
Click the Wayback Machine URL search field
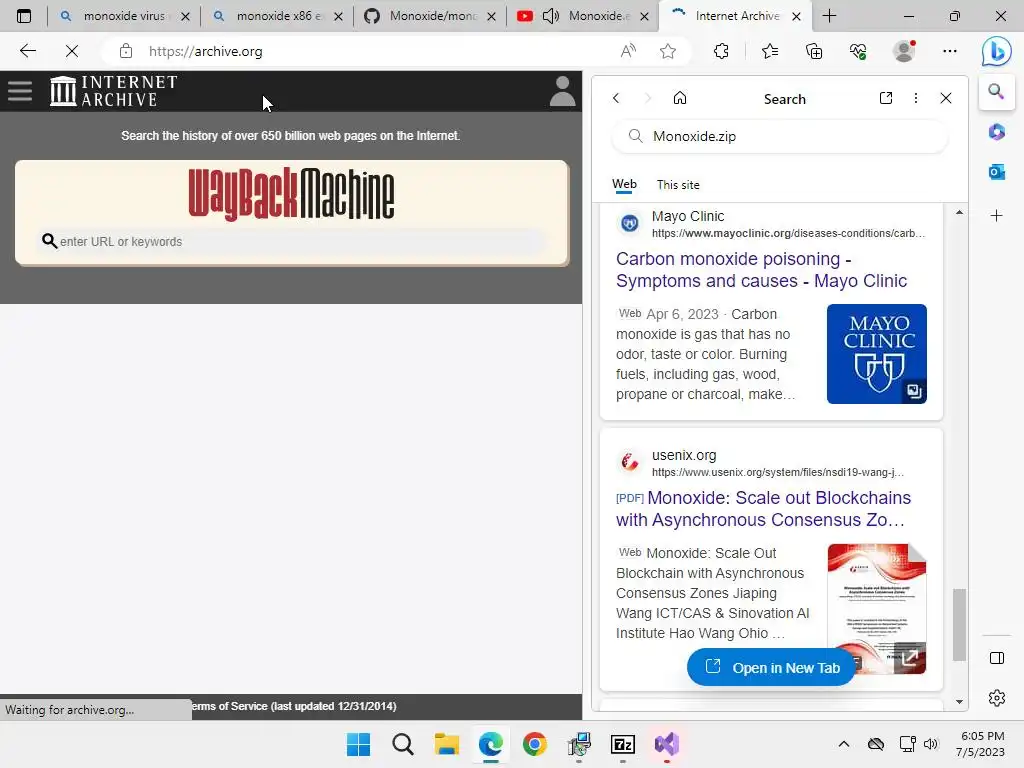coord(291,242)
